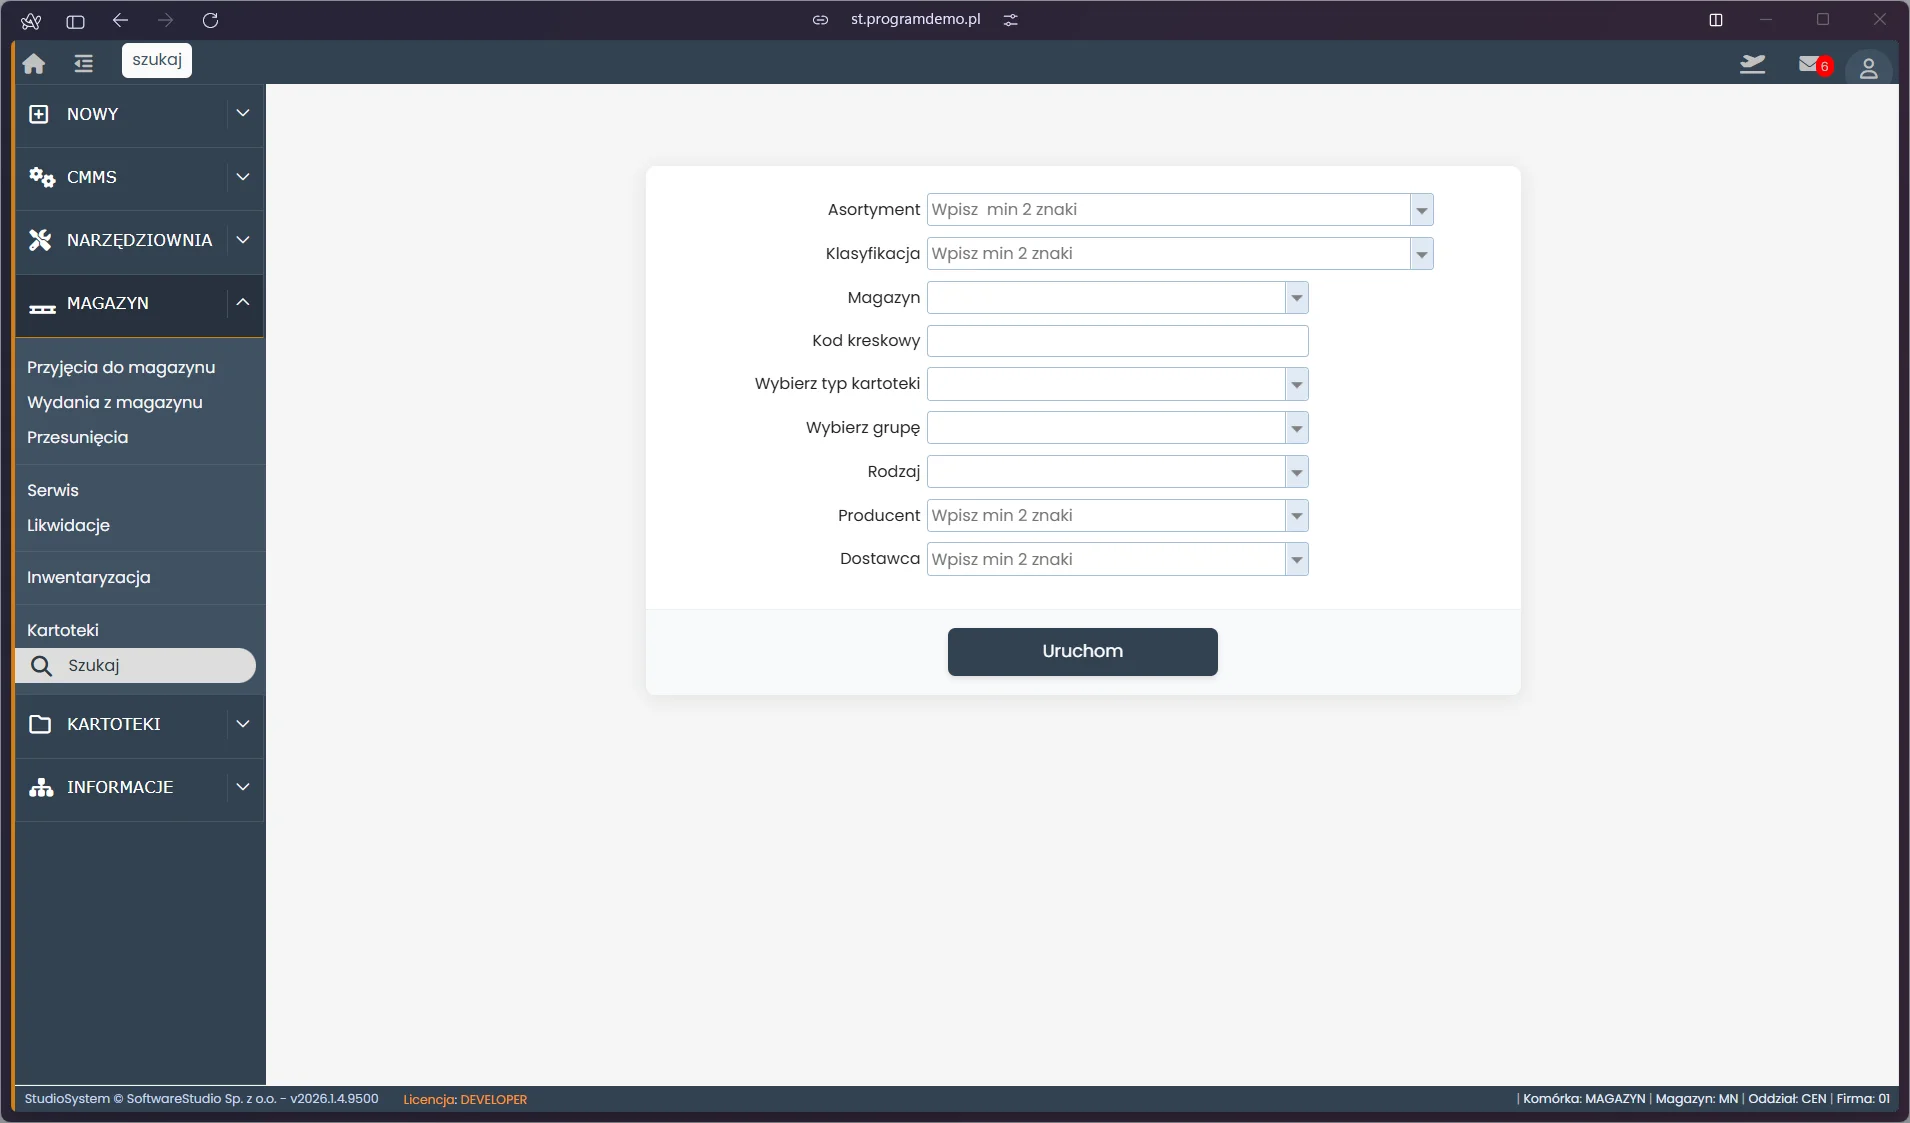Image resolution: width=1910 pixels, height=1123 pixels.
Task: Expand the INFORMACJE chevron
Action: (x=242, y=786)
